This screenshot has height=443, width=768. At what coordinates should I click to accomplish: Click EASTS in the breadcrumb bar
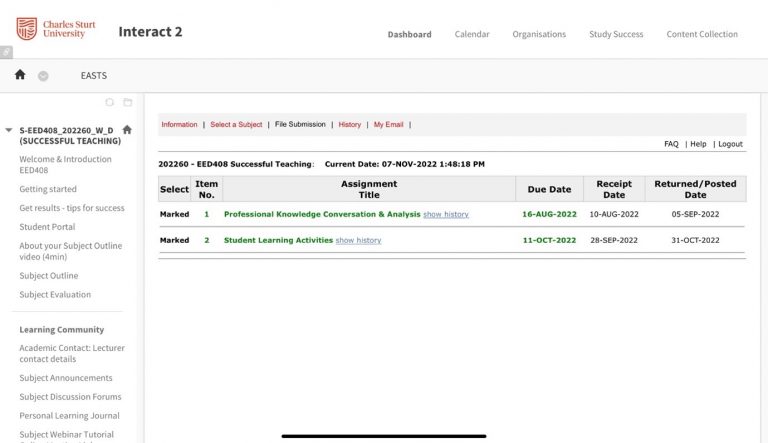pyautogui.click(x=93, y=76)
